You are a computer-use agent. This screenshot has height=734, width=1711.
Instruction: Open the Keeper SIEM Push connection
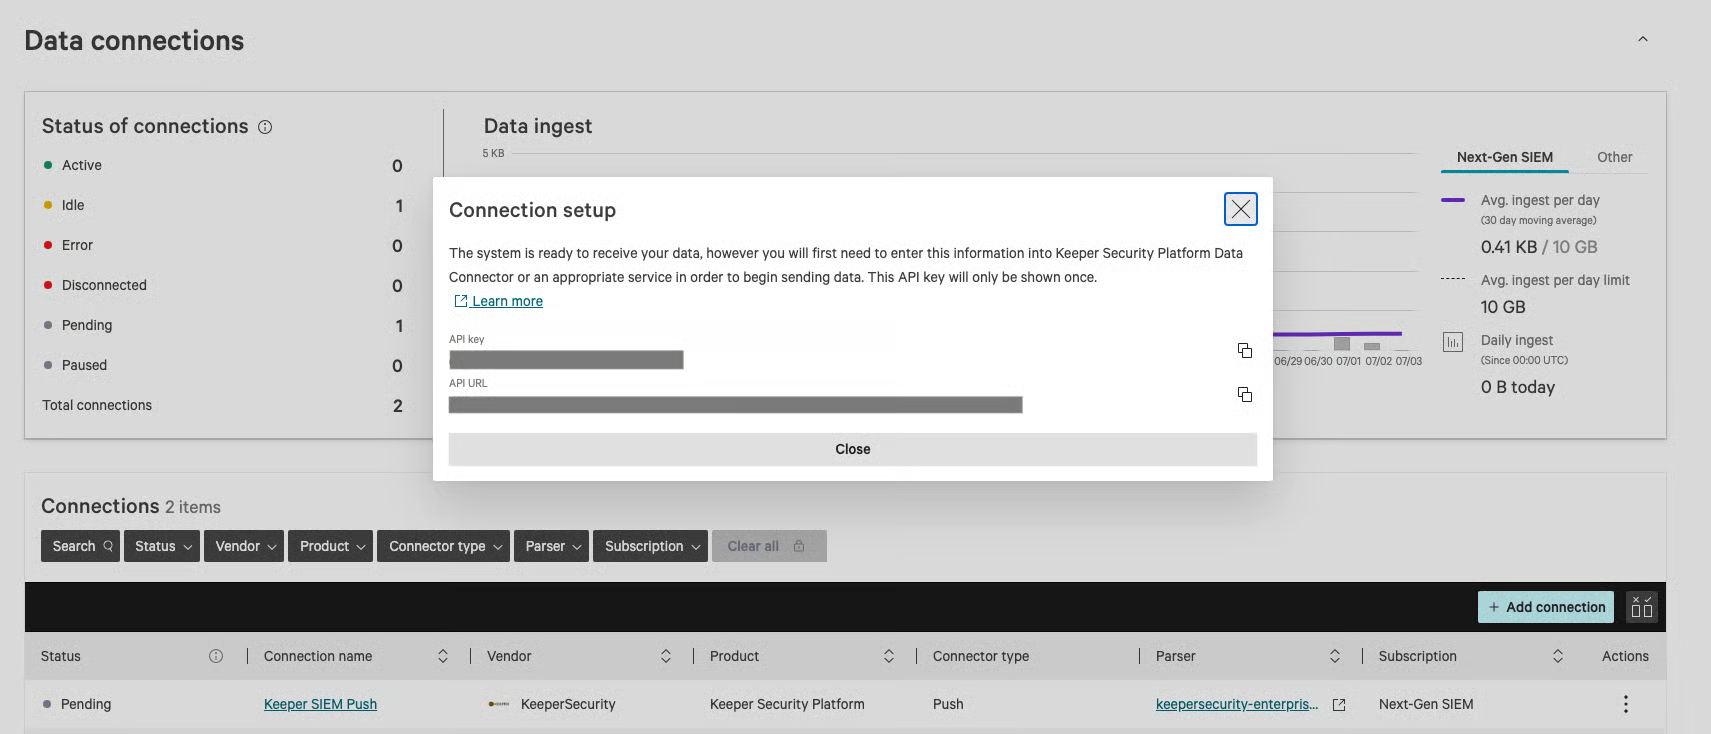point(320,704)
